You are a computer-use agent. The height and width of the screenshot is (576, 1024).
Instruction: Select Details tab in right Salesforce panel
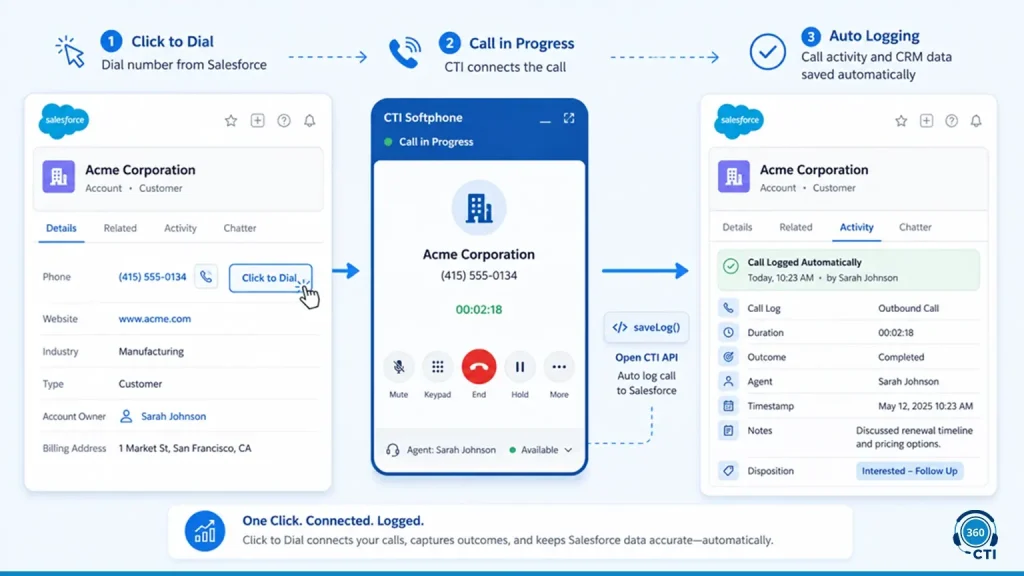pyautogui.click(x=737, y=227)
